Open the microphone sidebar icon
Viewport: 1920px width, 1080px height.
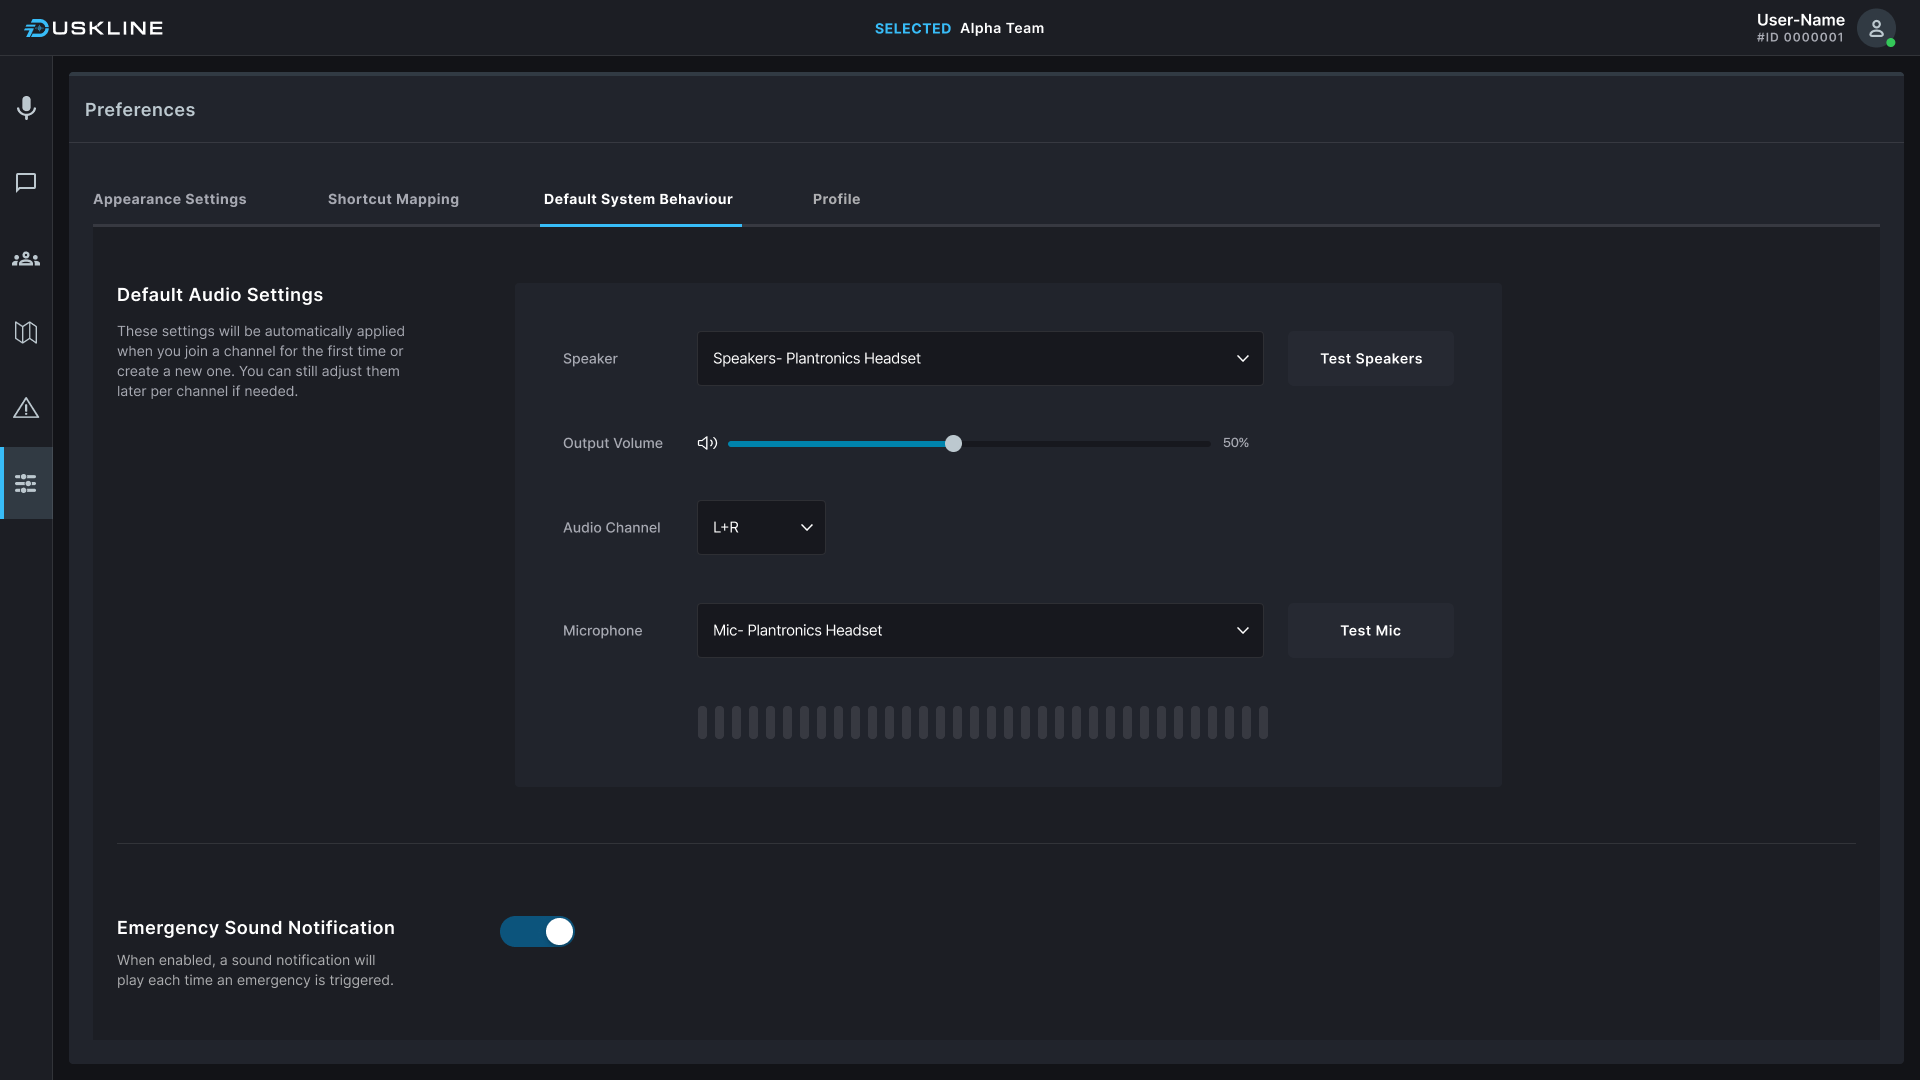(26, 107)
